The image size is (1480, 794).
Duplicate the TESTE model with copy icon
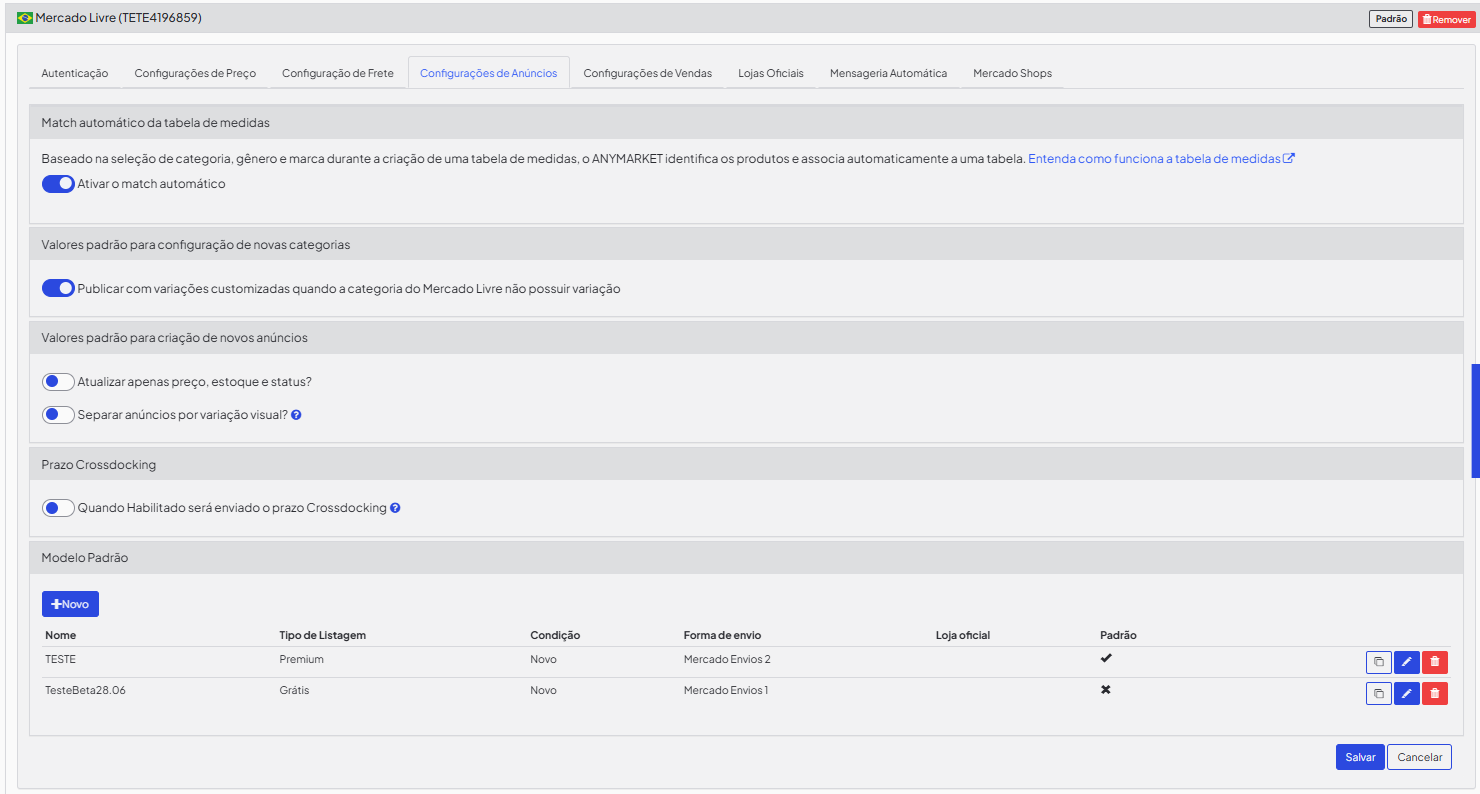click(1378, 662)
